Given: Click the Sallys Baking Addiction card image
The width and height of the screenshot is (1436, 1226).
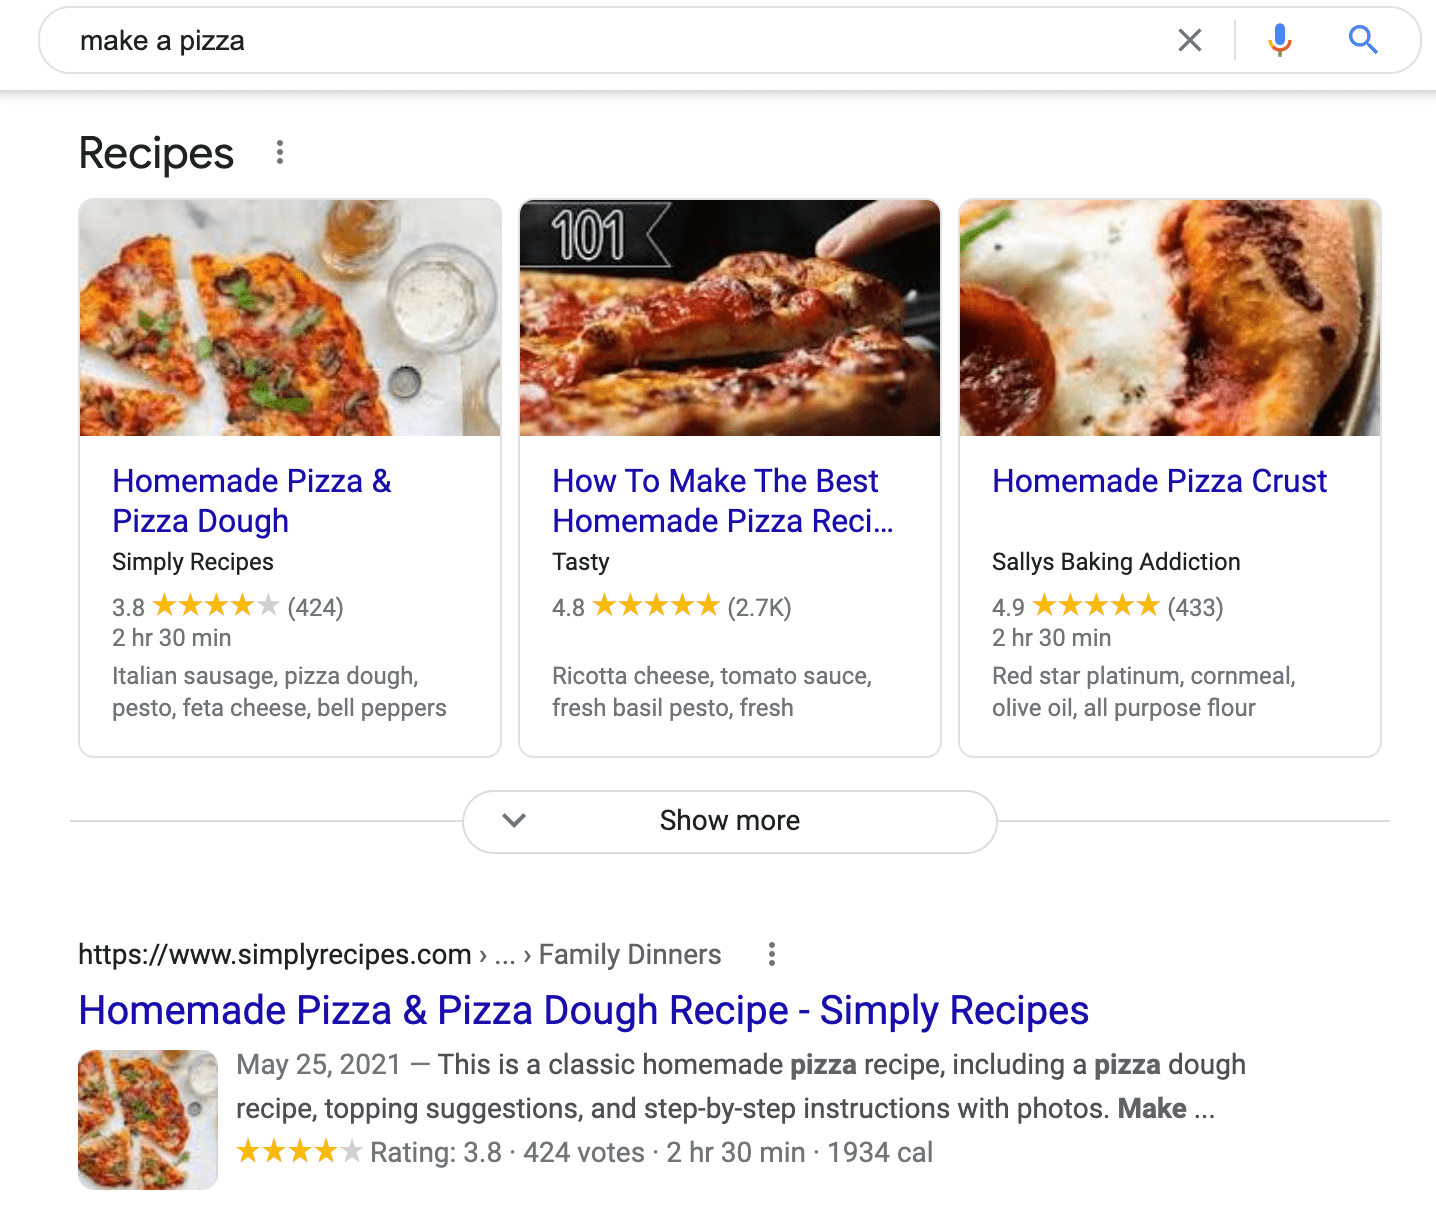Looking at the screenshot, I should [1170, 318].
